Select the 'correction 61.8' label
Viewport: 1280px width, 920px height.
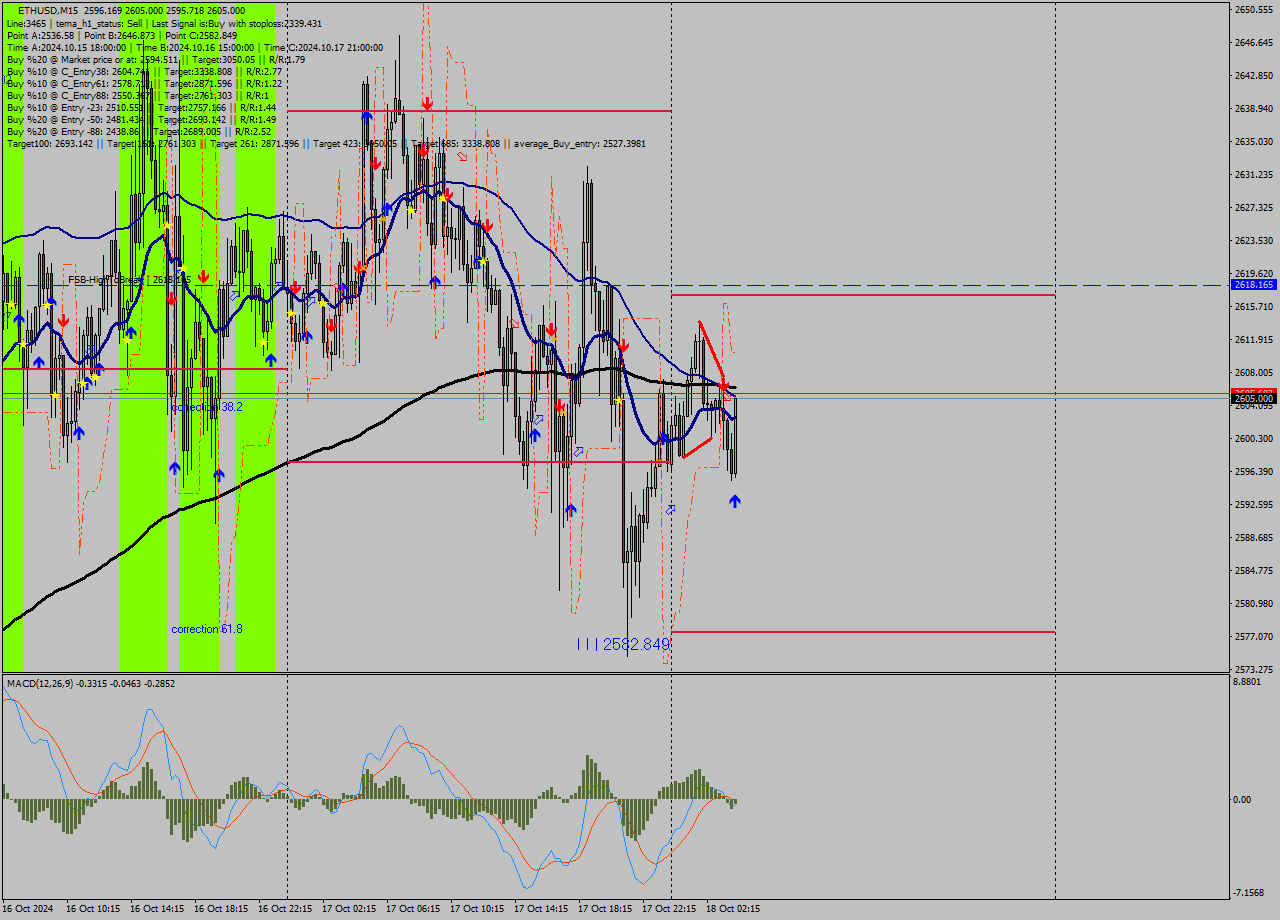point(207,629)
